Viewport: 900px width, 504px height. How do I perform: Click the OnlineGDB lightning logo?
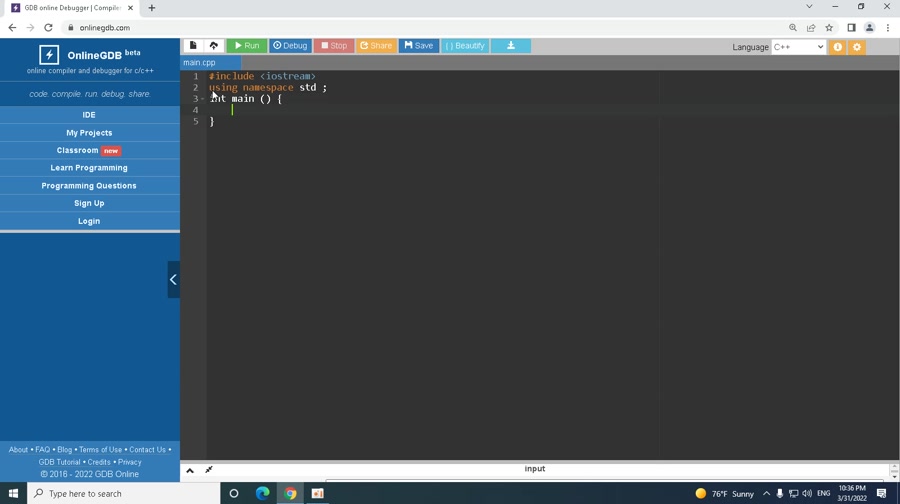pos(49,55)
